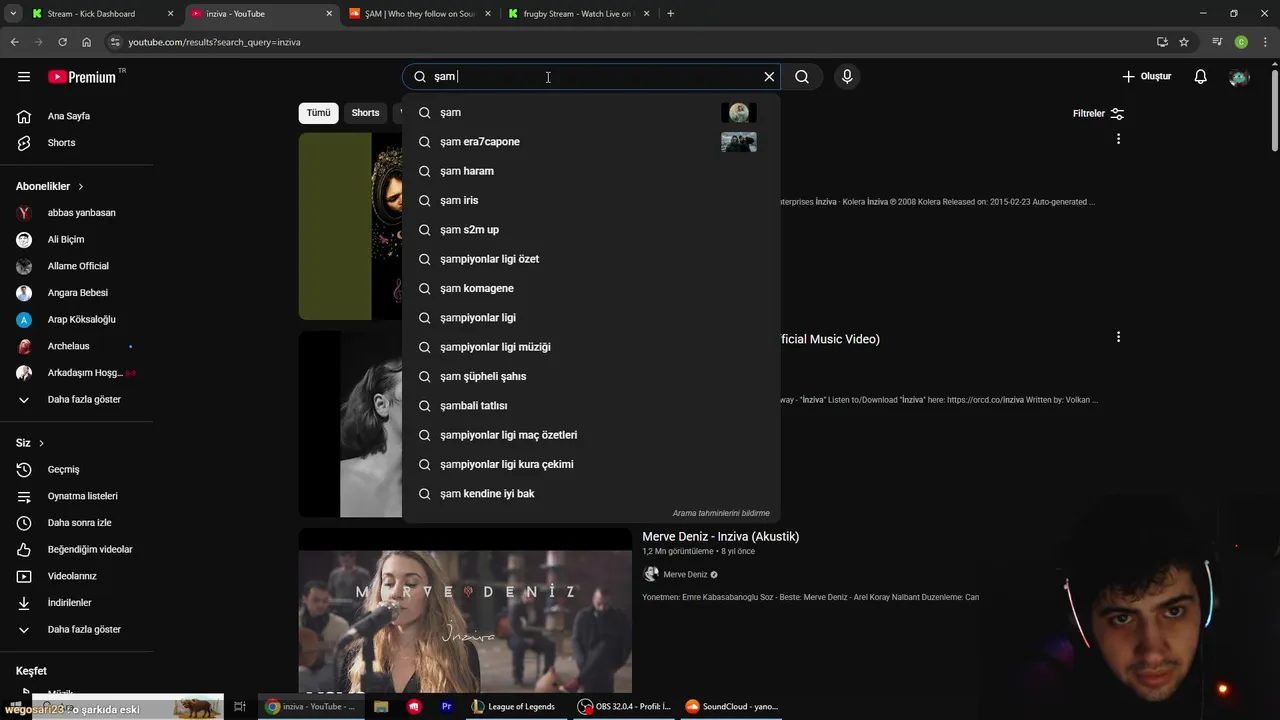Select the Tümü filter chip
The image size is (1280, 720).
pos(318,113)
